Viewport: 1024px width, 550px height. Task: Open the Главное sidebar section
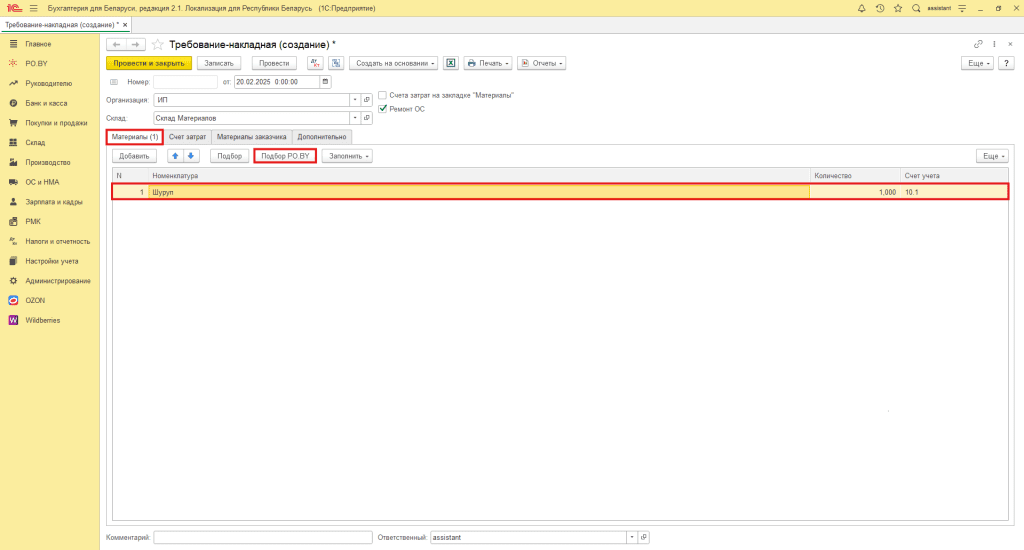(x=38, y=44)
